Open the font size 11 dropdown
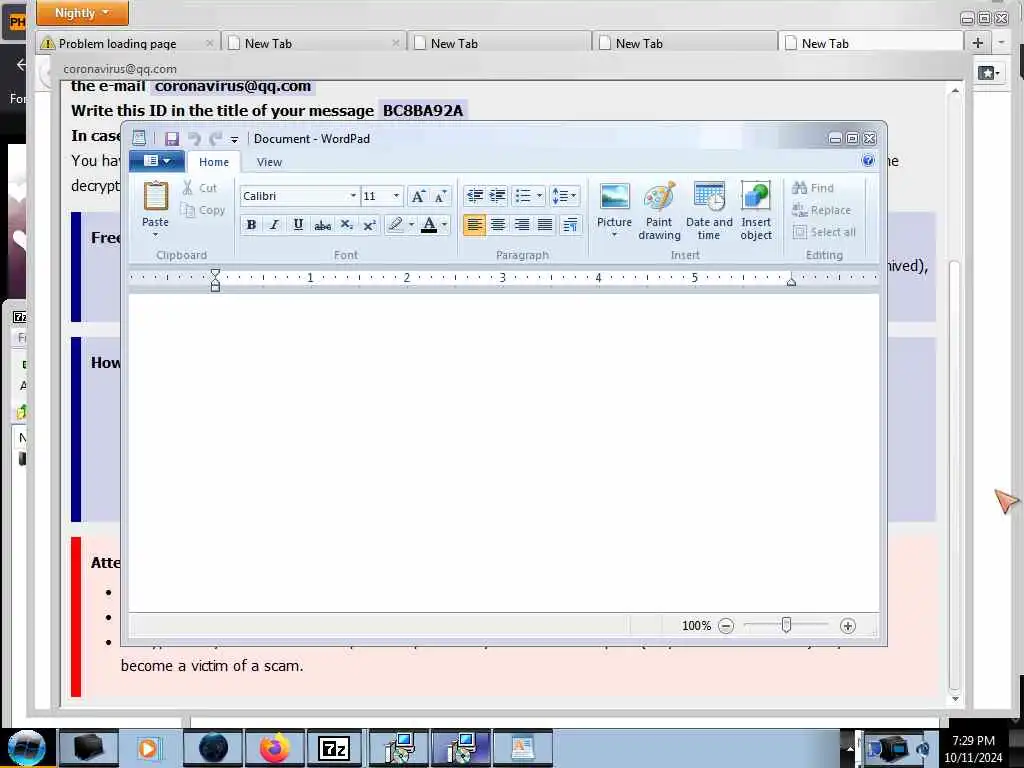 coord(396,196)
